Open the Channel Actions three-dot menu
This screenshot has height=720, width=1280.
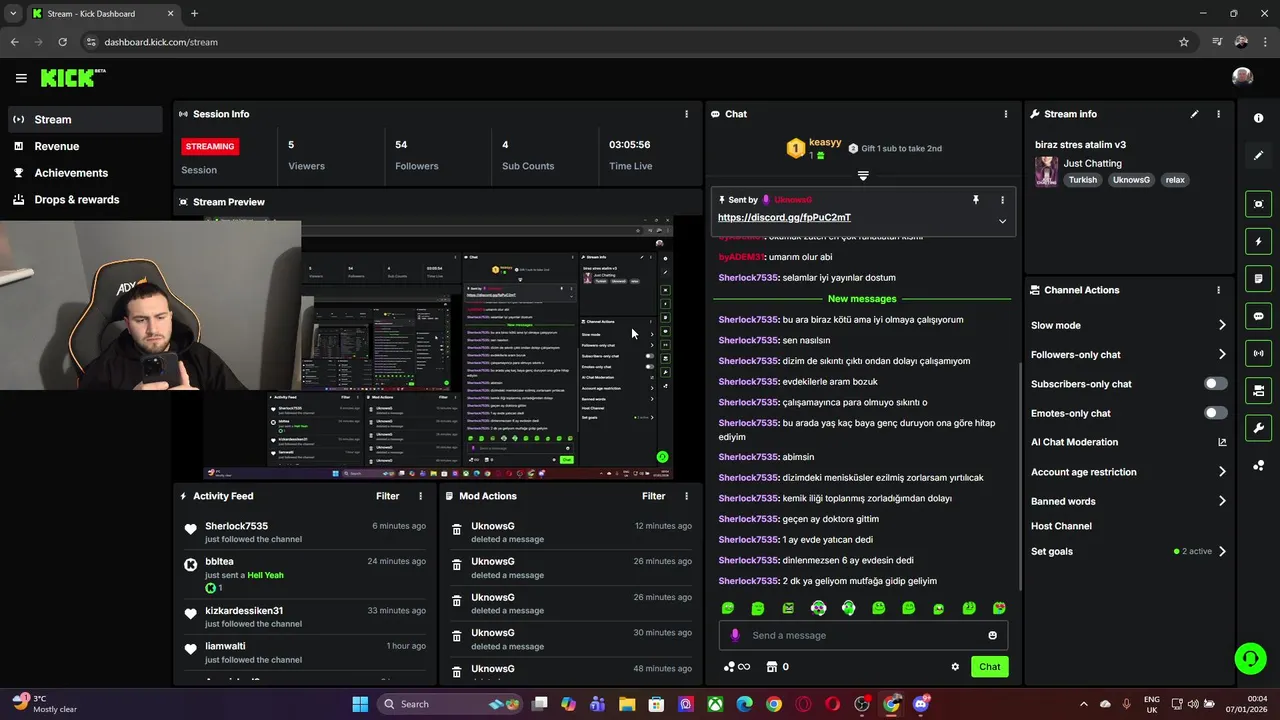[1218, 290]
